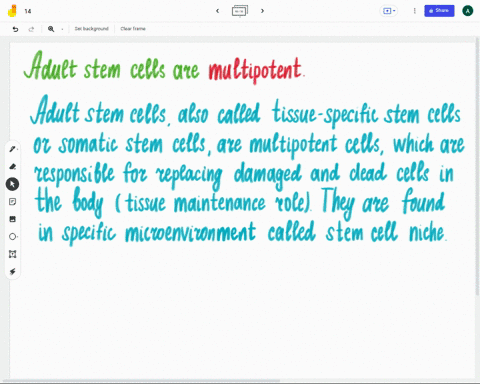The image size is (480, 384).
Task: Click the blue Share button
Action: 439,11
